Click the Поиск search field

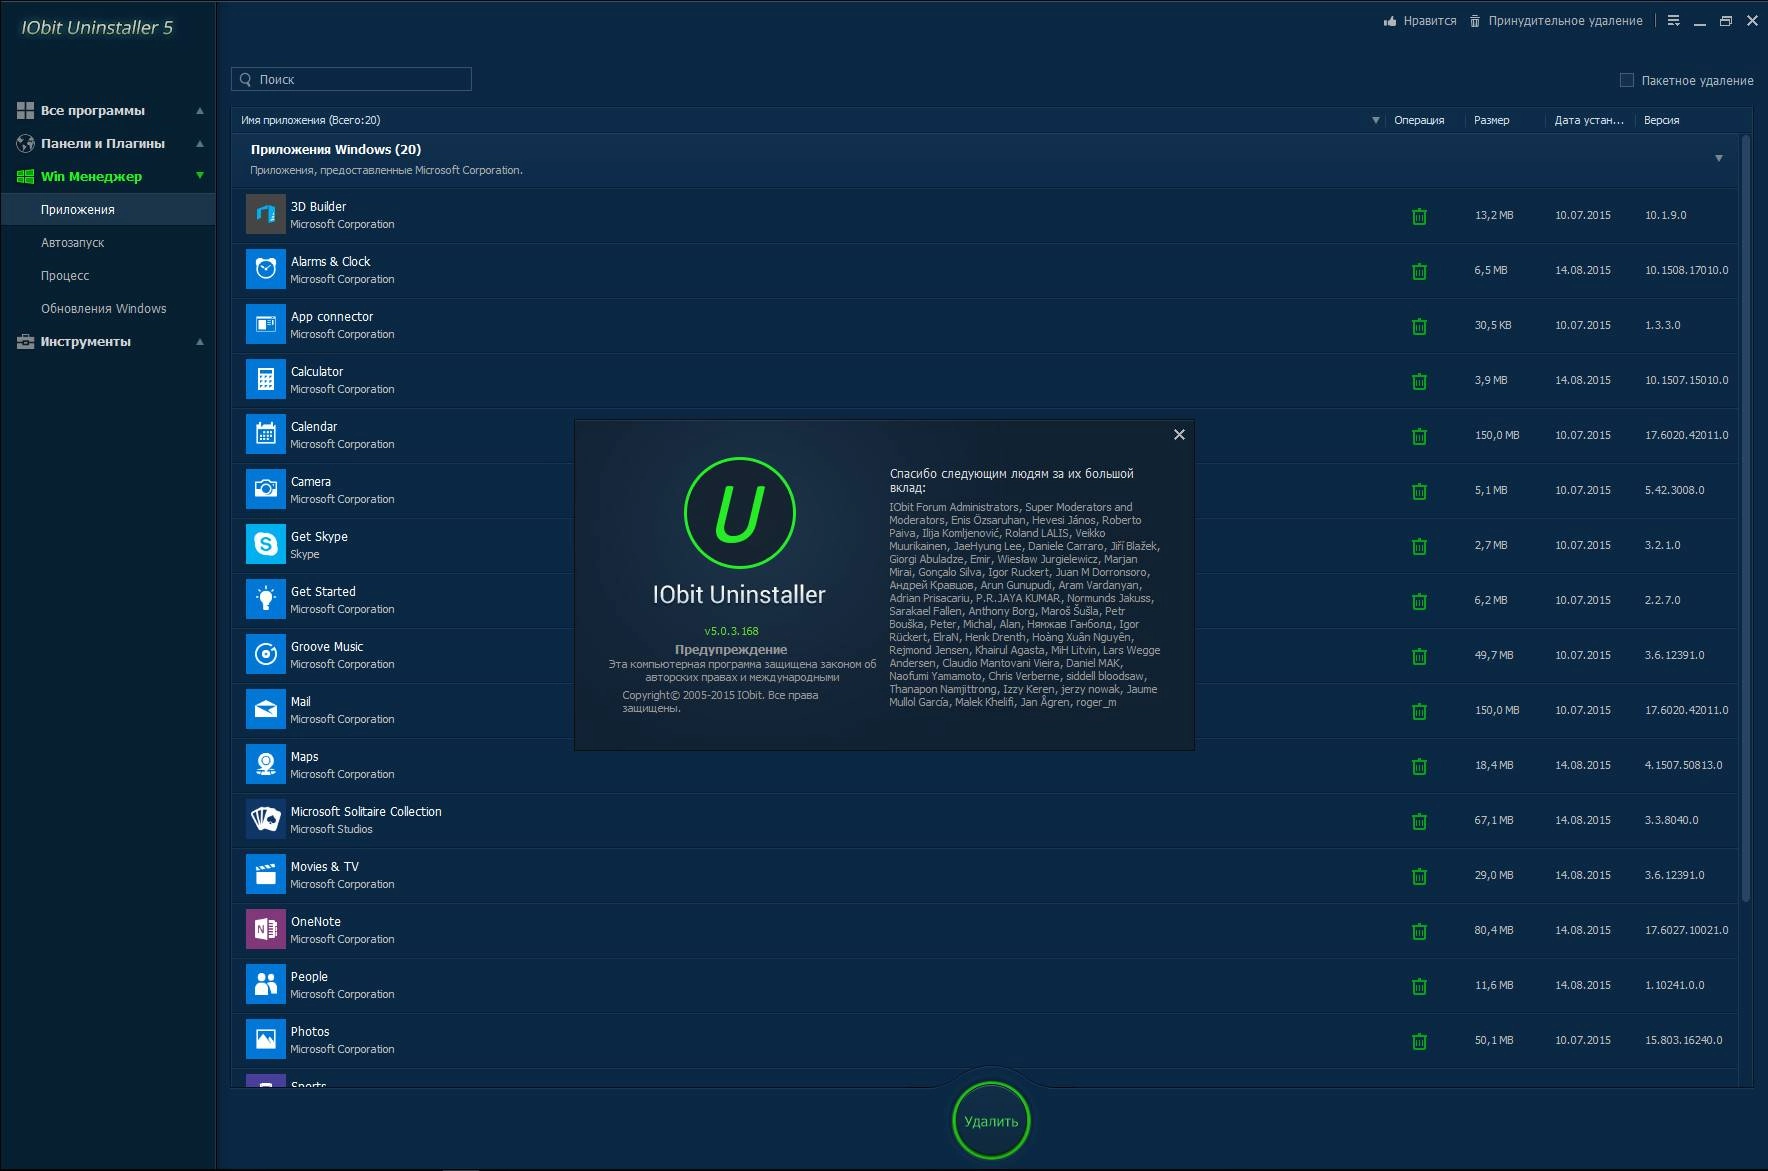tap(351, 79)
